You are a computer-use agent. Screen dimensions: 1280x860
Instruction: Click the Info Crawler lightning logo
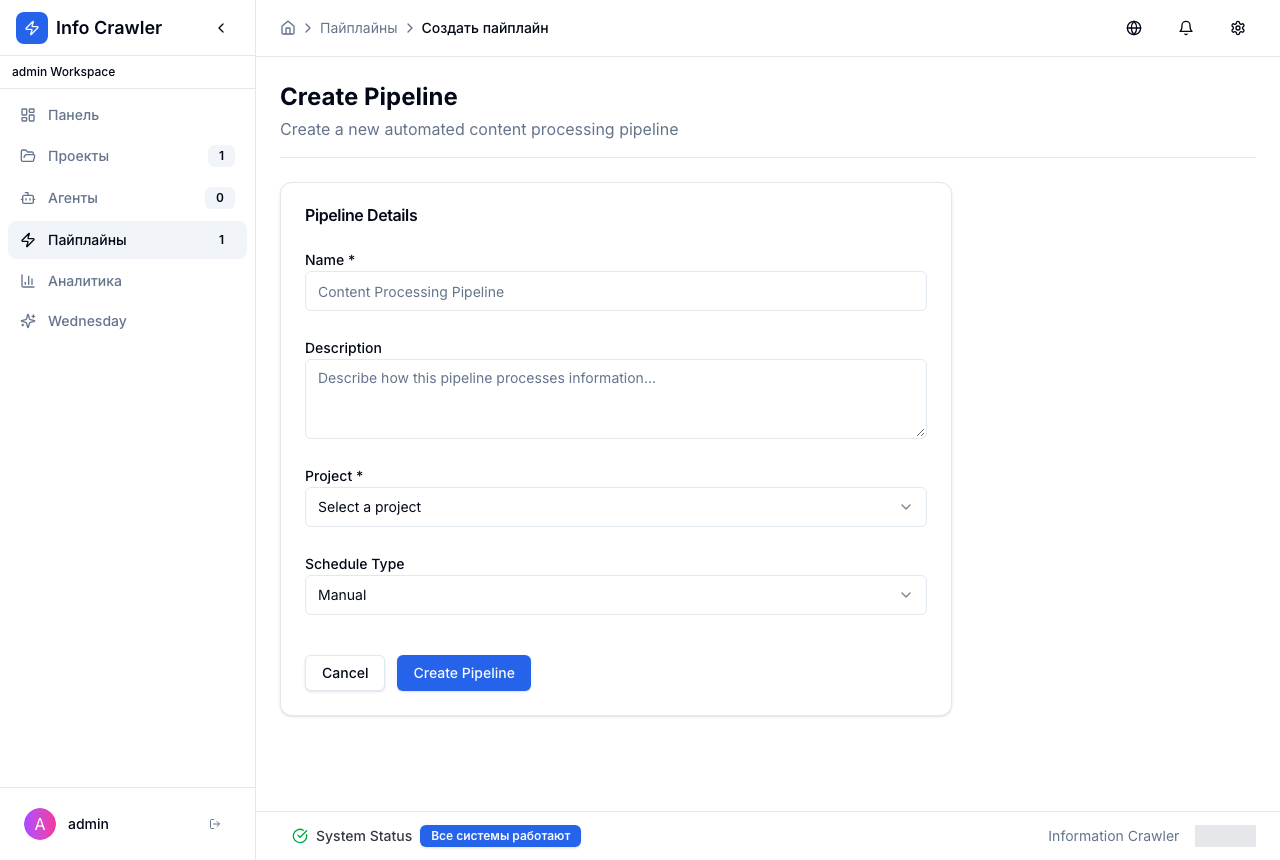coord(32,28)
